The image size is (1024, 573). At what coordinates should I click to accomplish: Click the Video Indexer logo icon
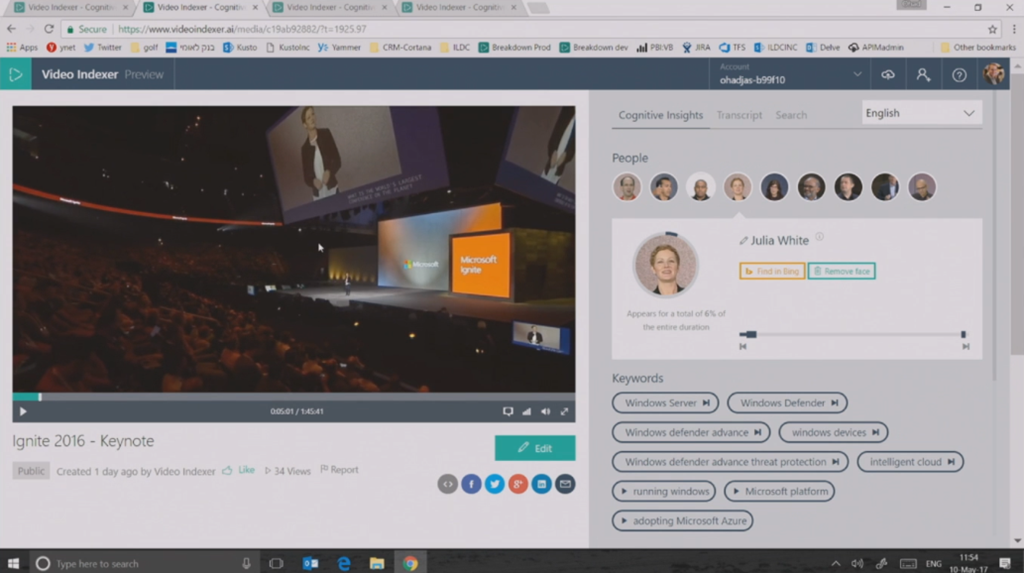(x=16, y=74)
